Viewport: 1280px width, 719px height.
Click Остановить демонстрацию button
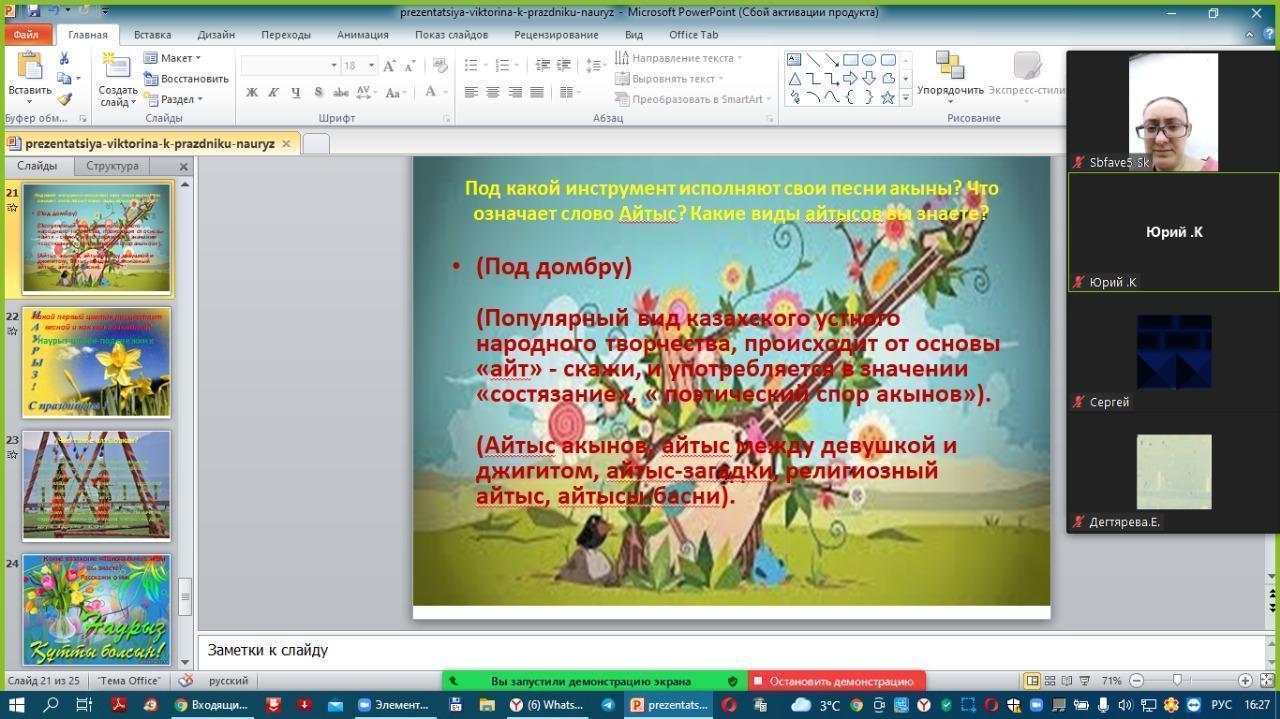836,681
